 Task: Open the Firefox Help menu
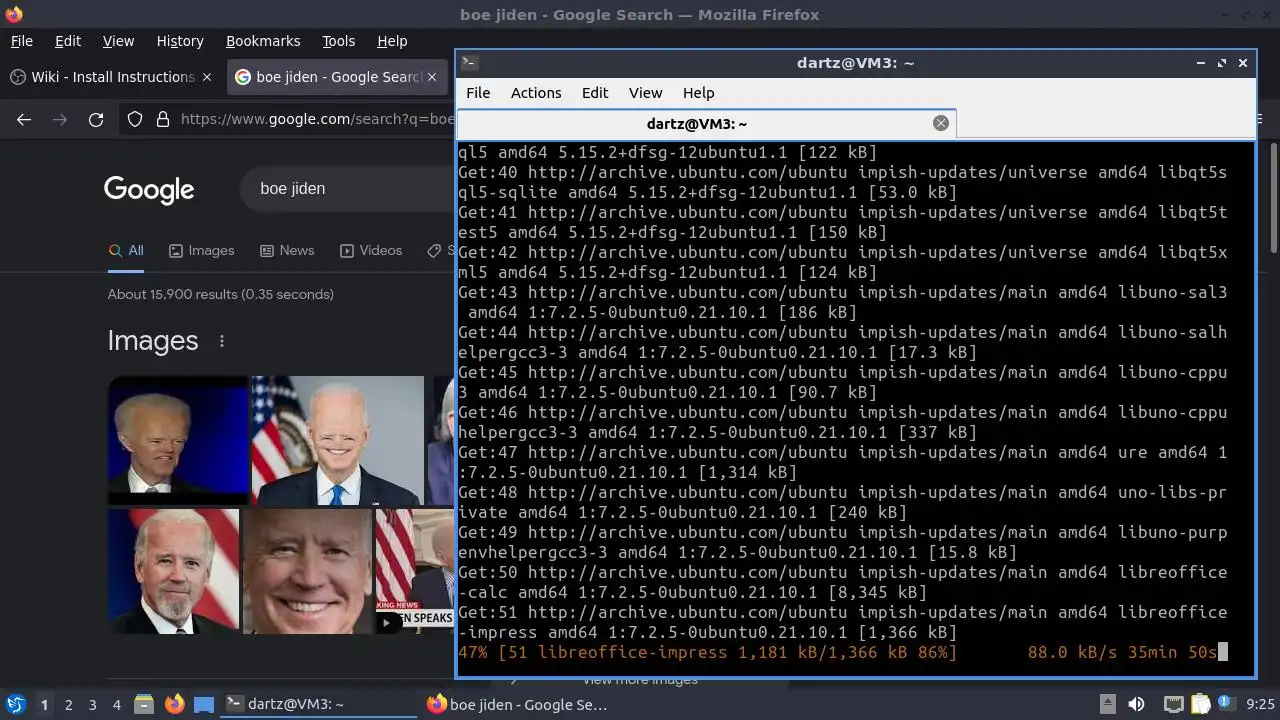pos(392,41)
